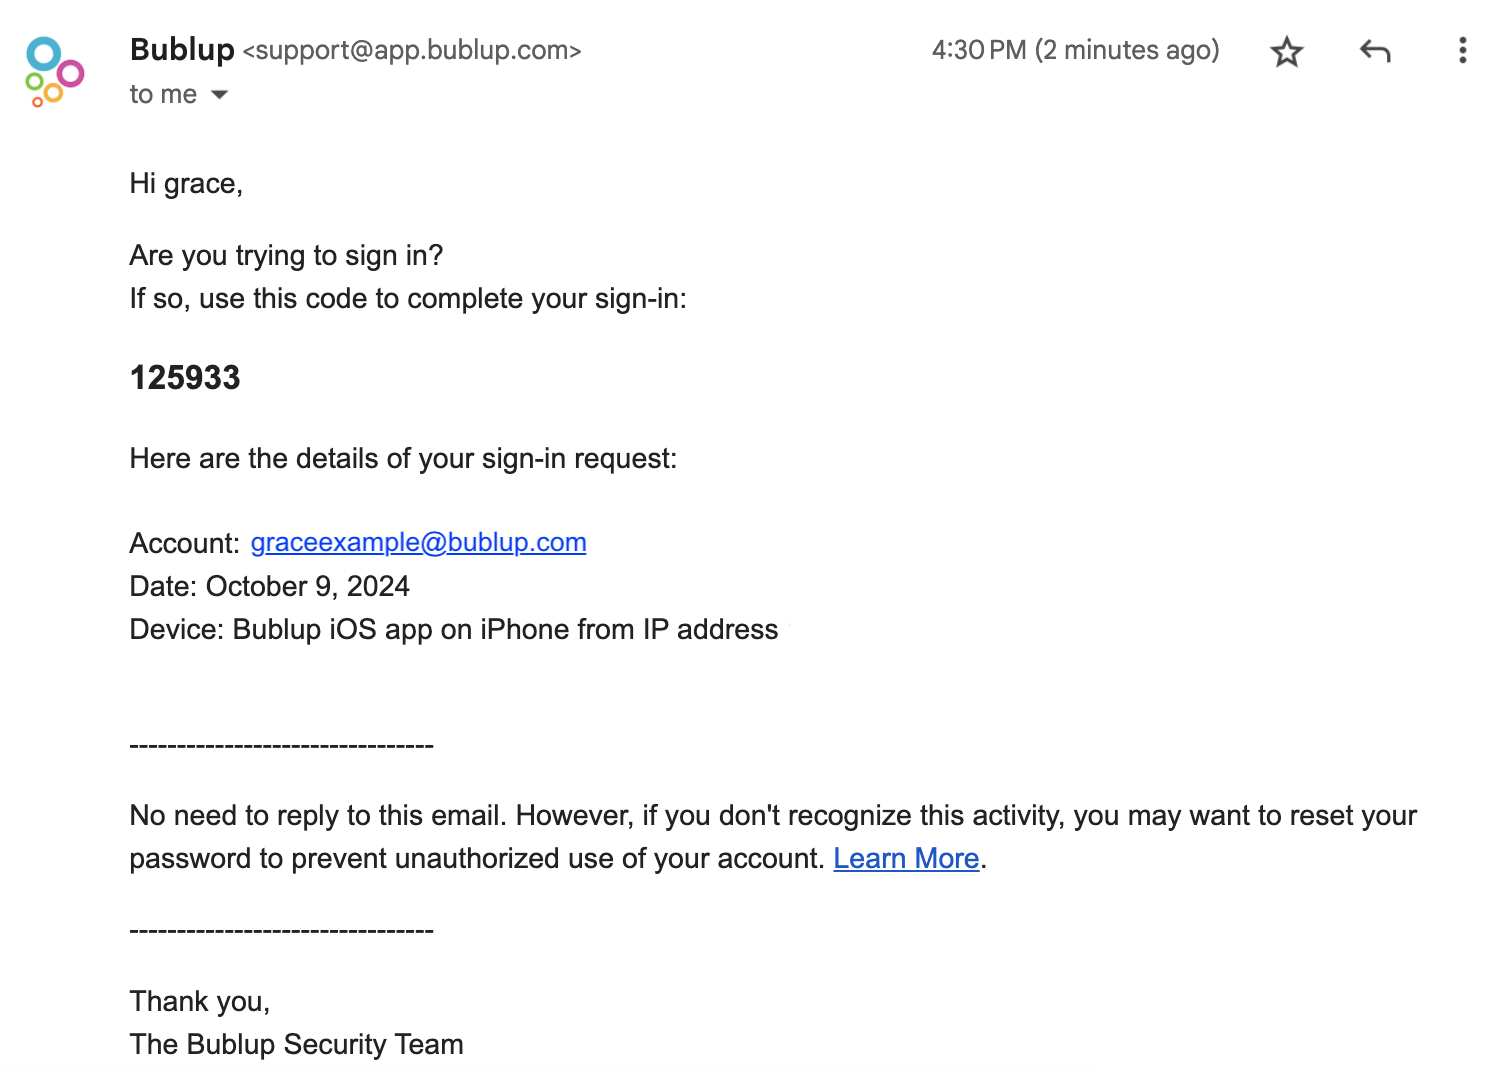Screen dimensions: 1504x1070
Task: Click the Bublup sender avatar logo
Action: pyautogui.click(x=54, y=71)
